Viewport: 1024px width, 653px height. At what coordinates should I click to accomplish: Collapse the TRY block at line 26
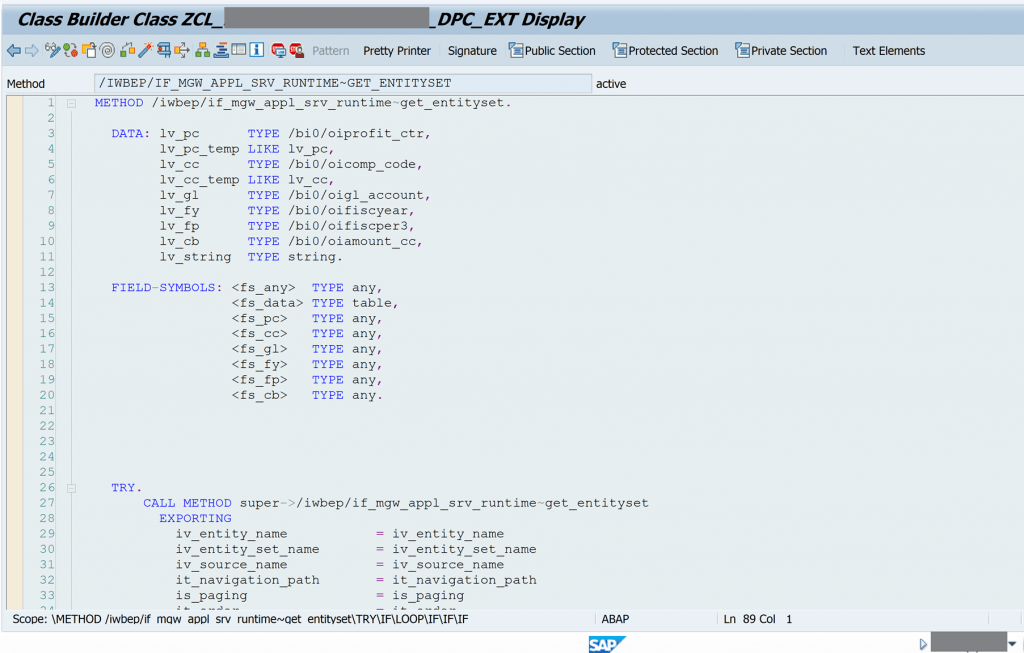click(x=71, y=488)
